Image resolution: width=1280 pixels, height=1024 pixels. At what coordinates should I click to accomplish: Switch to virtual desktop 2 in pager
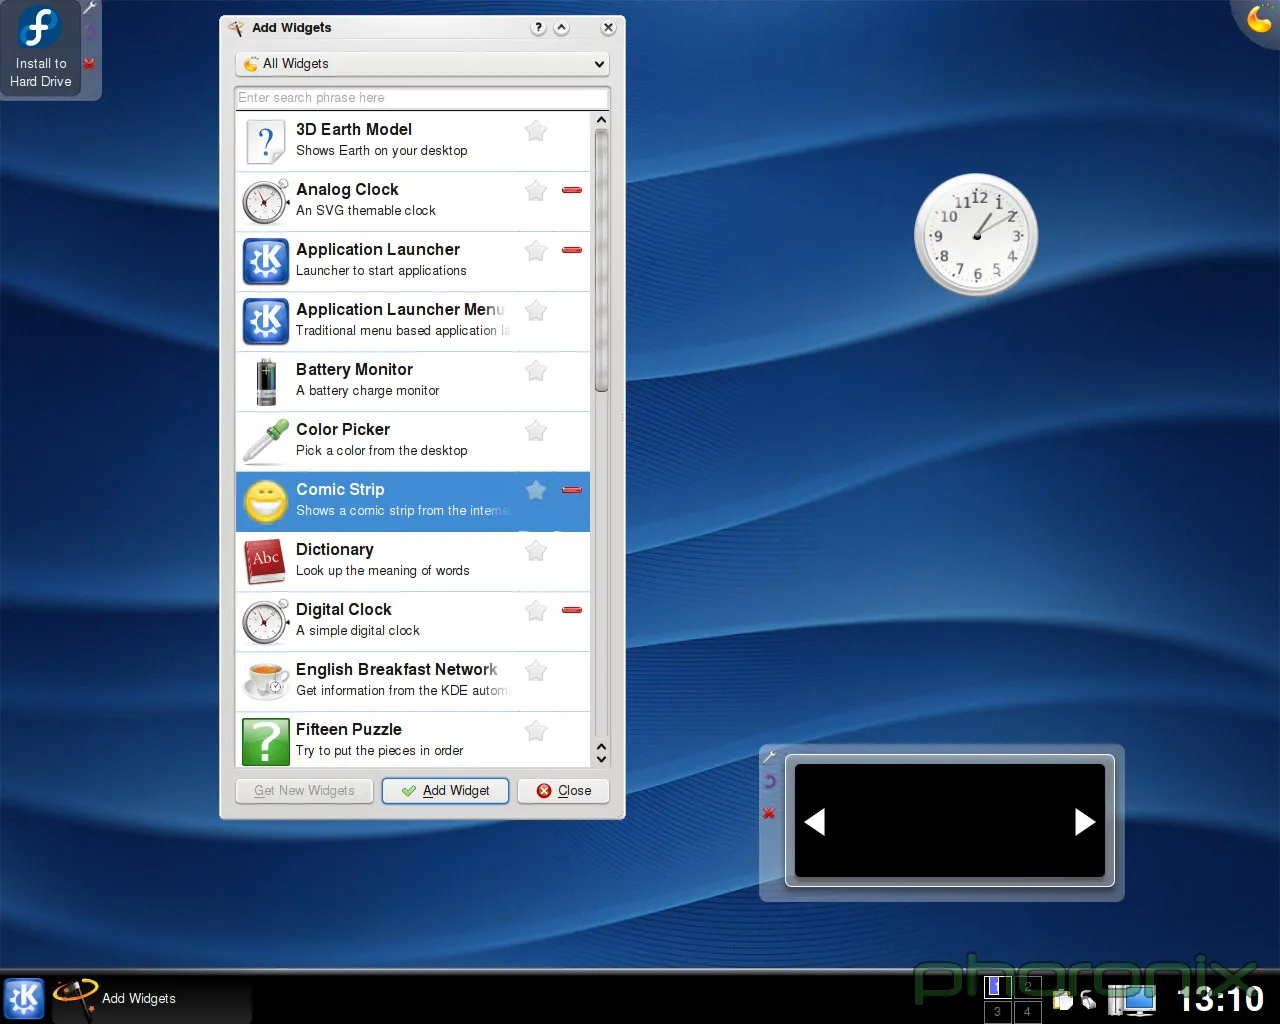(1027, 986)
